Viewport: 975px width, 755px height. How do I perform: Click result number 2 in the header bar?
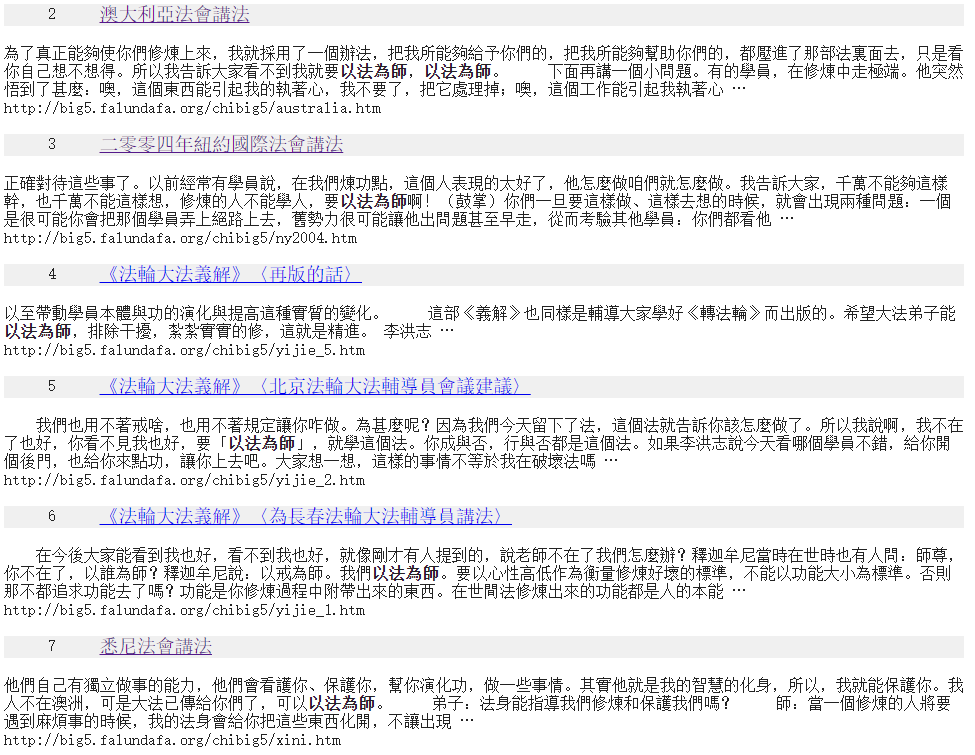click(52, 15)
